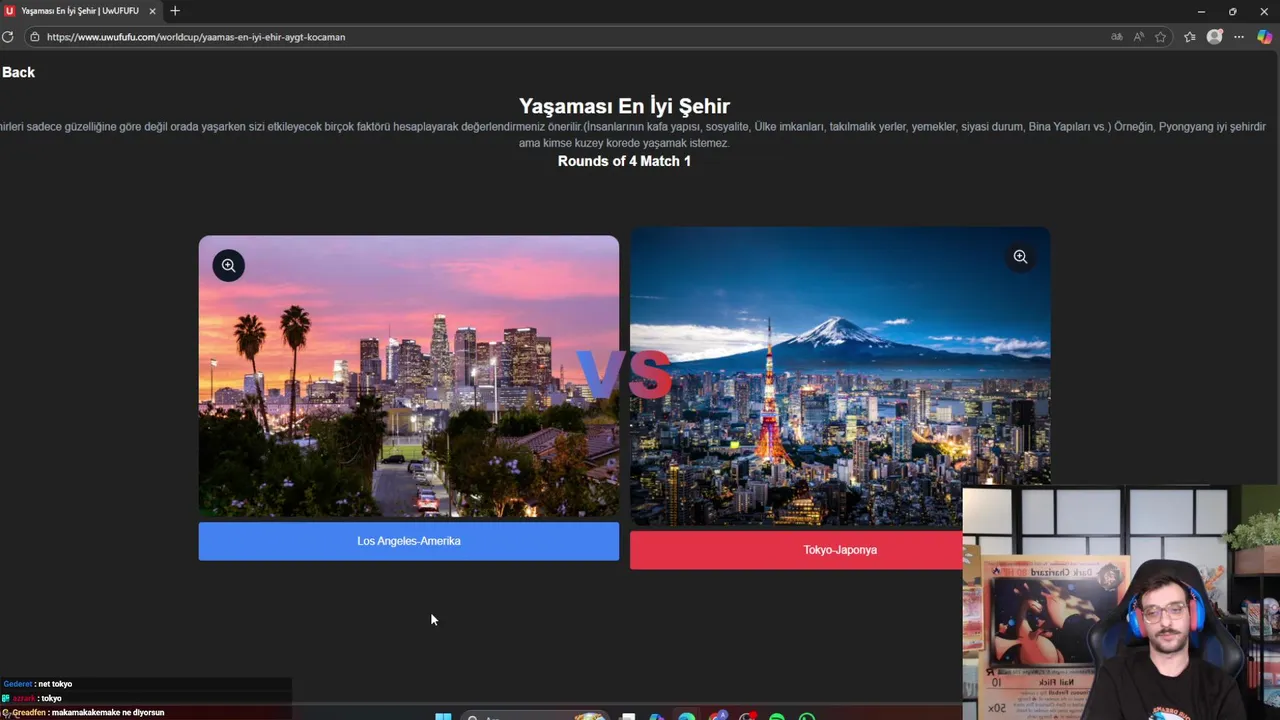
Task: Open the Windows Start menu
Action: coord(443,716)
